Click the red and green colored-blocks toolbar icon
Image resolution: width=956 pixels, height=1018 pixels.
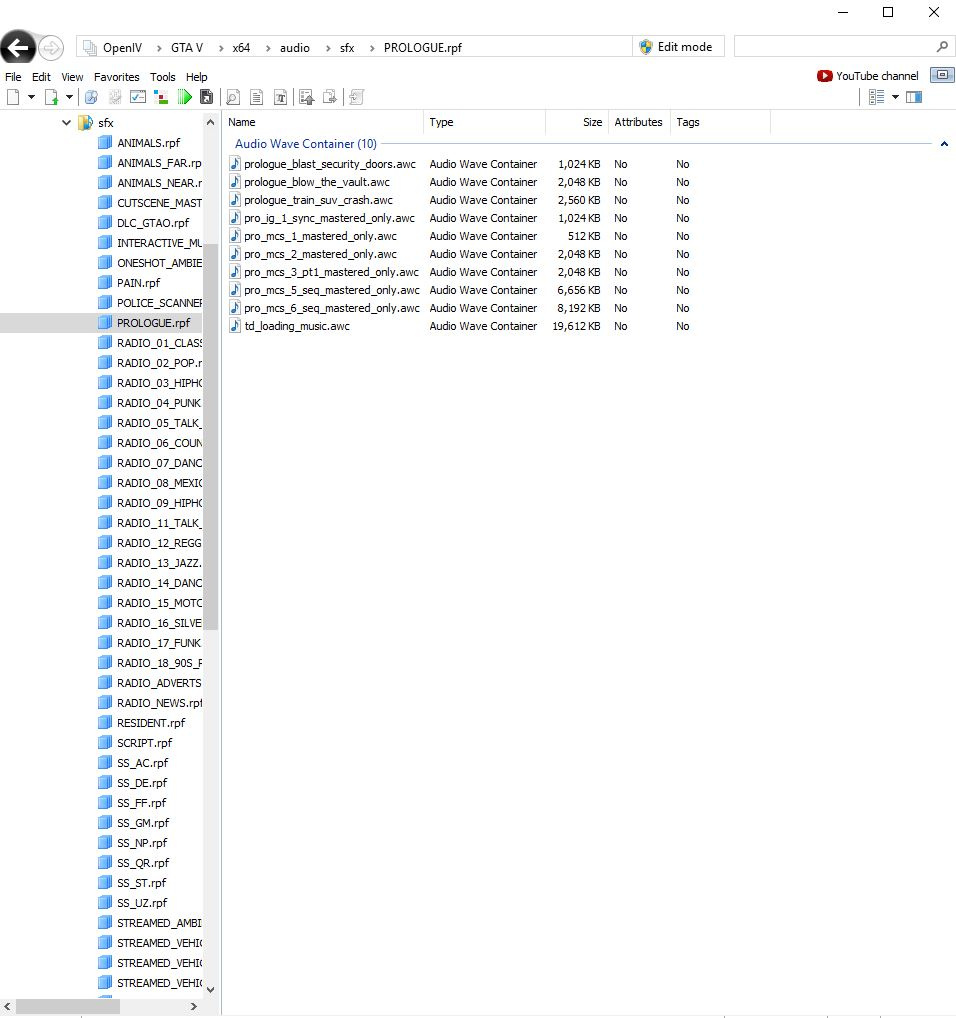[x=161, y=97]
